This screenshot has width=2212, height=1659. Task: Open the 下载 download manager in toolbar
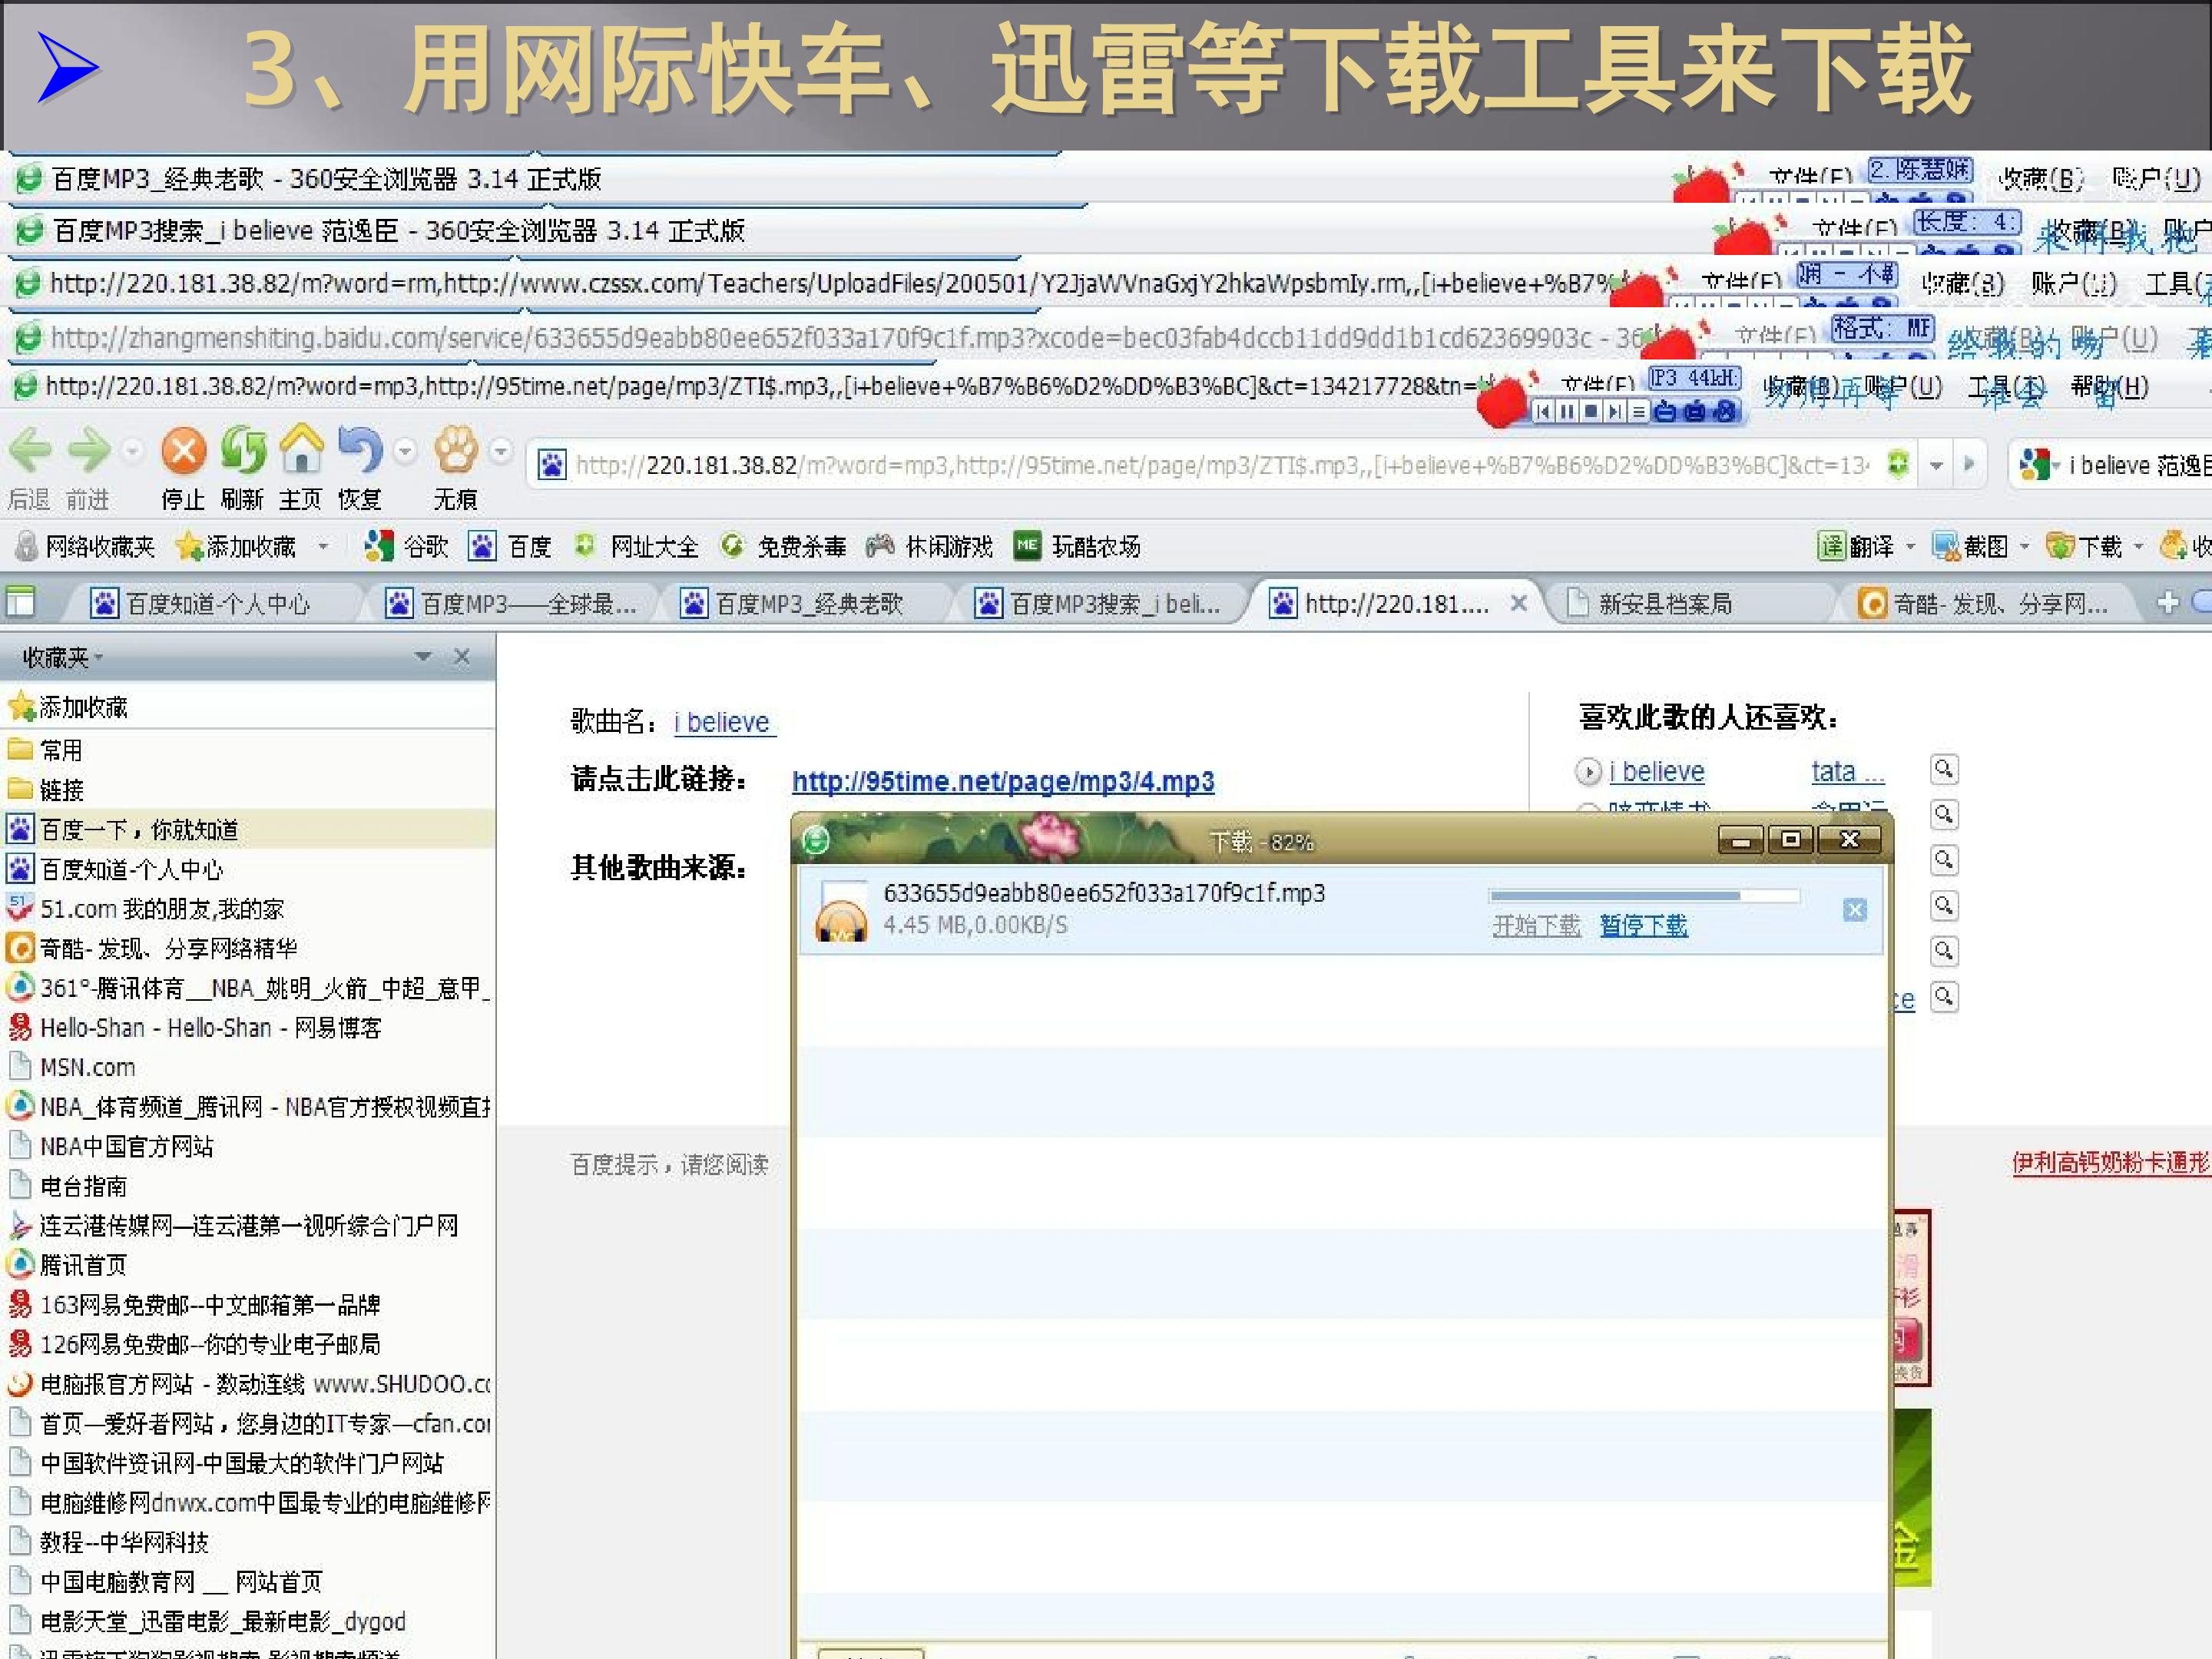pos(2084,546)
